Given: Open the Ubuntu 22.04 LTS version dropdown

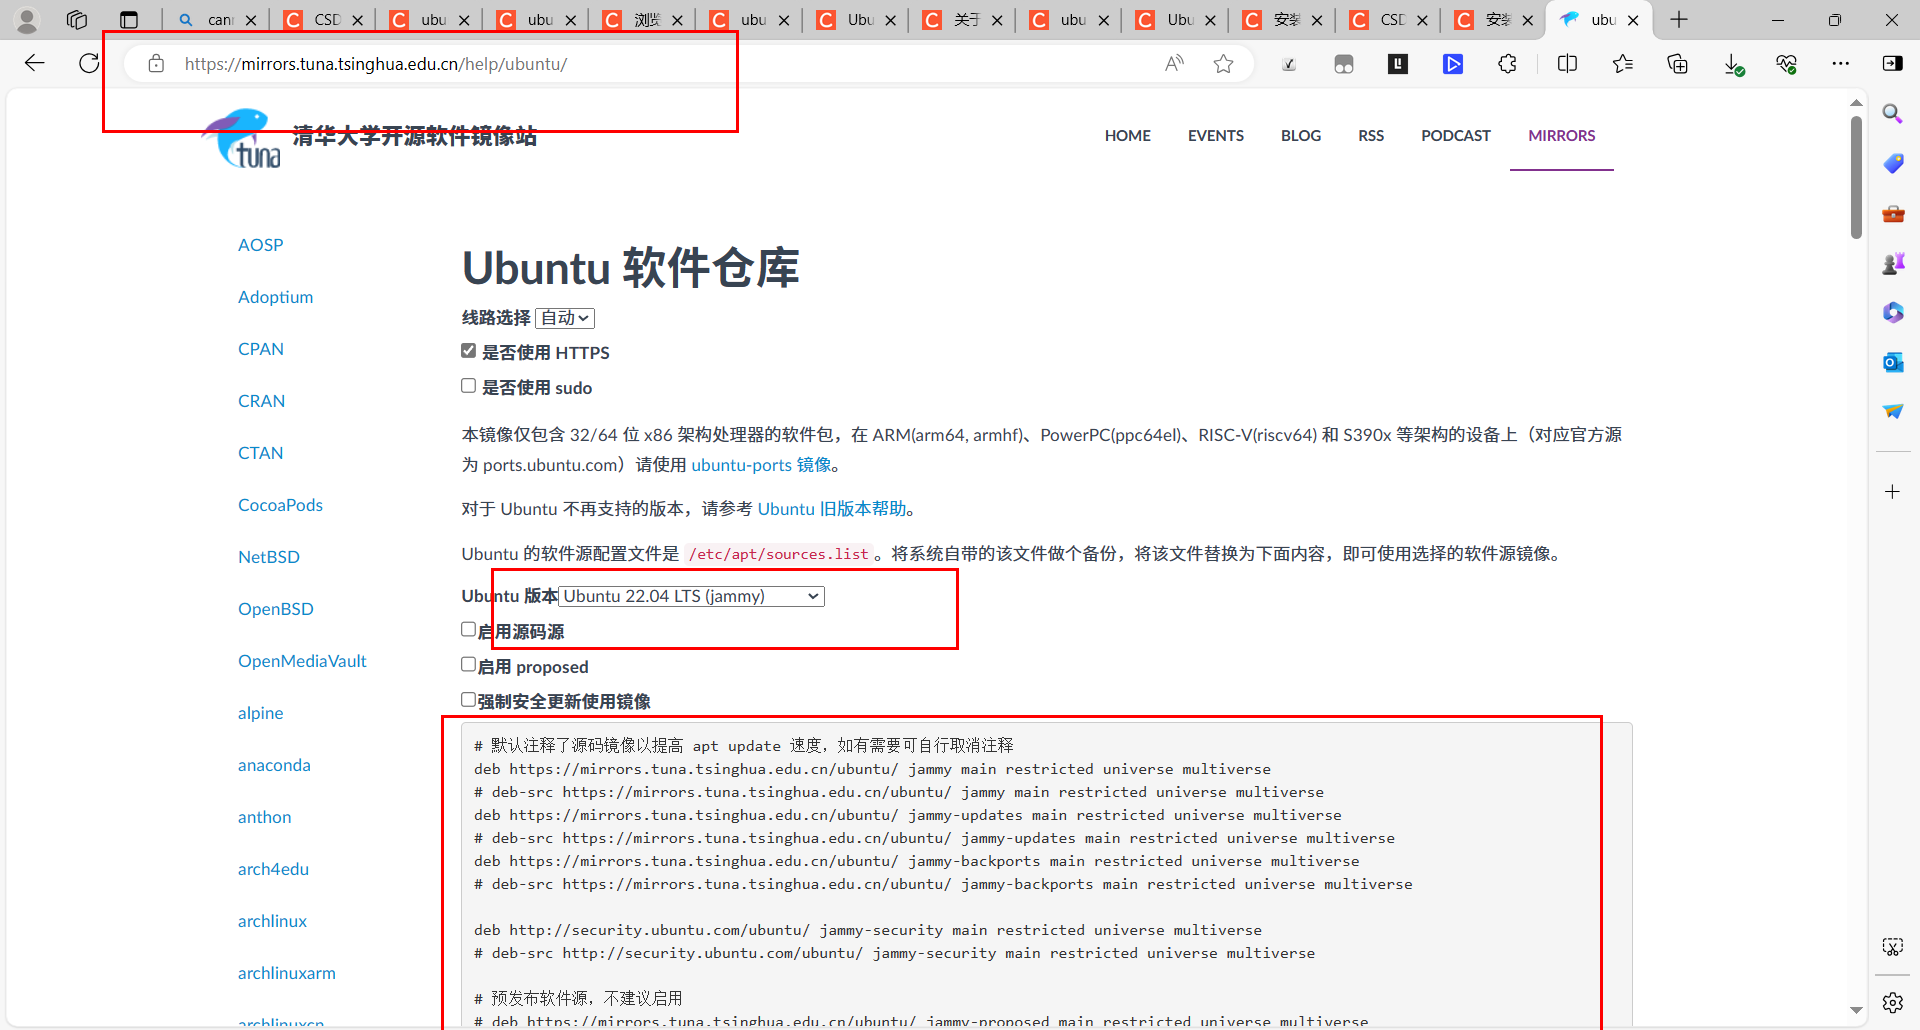Looking at the screenshot, I should click(x=691, y=596).
